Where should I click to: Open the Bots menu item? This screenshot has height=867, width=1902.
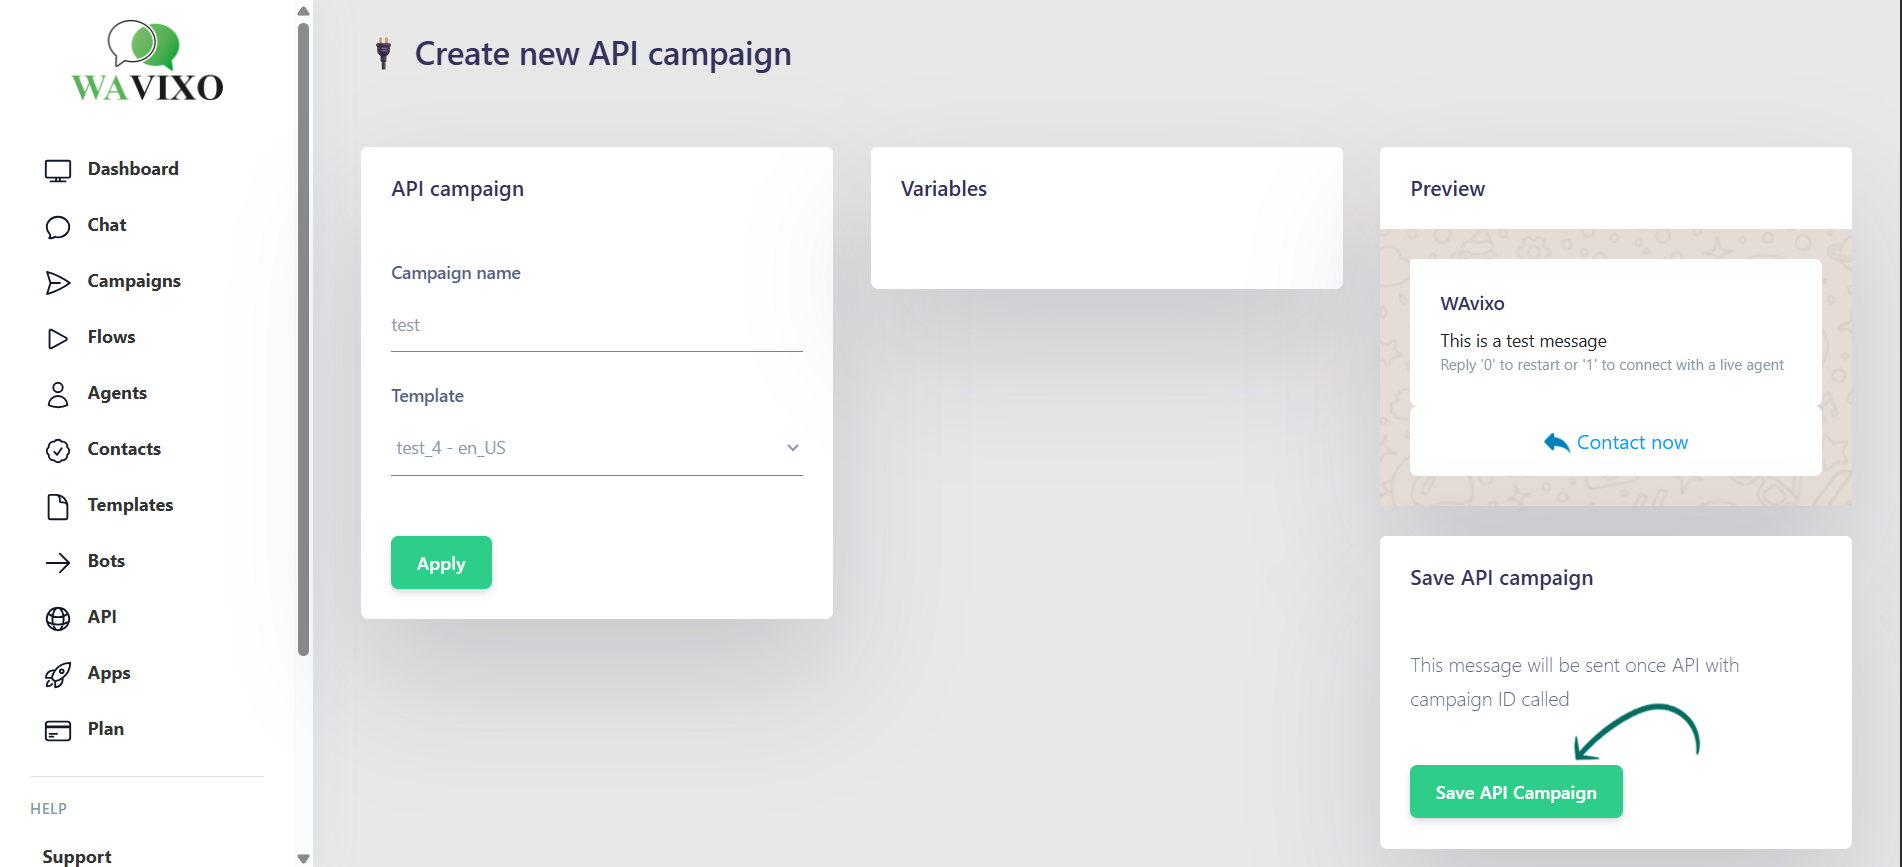click(x=106, y=561)
